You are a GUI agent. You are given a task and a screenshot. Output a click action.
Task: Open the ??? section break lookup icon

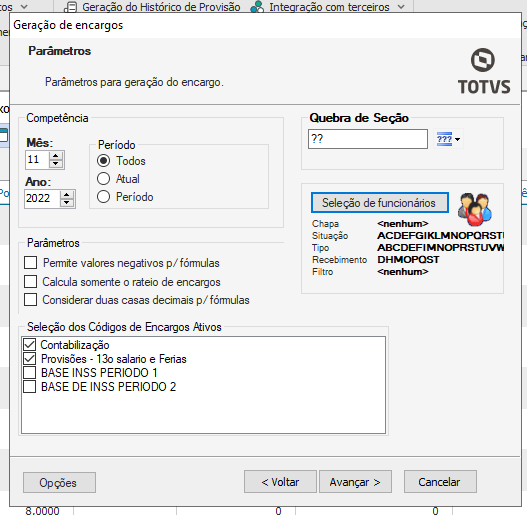pyautogui.click(x=444, y=139)
